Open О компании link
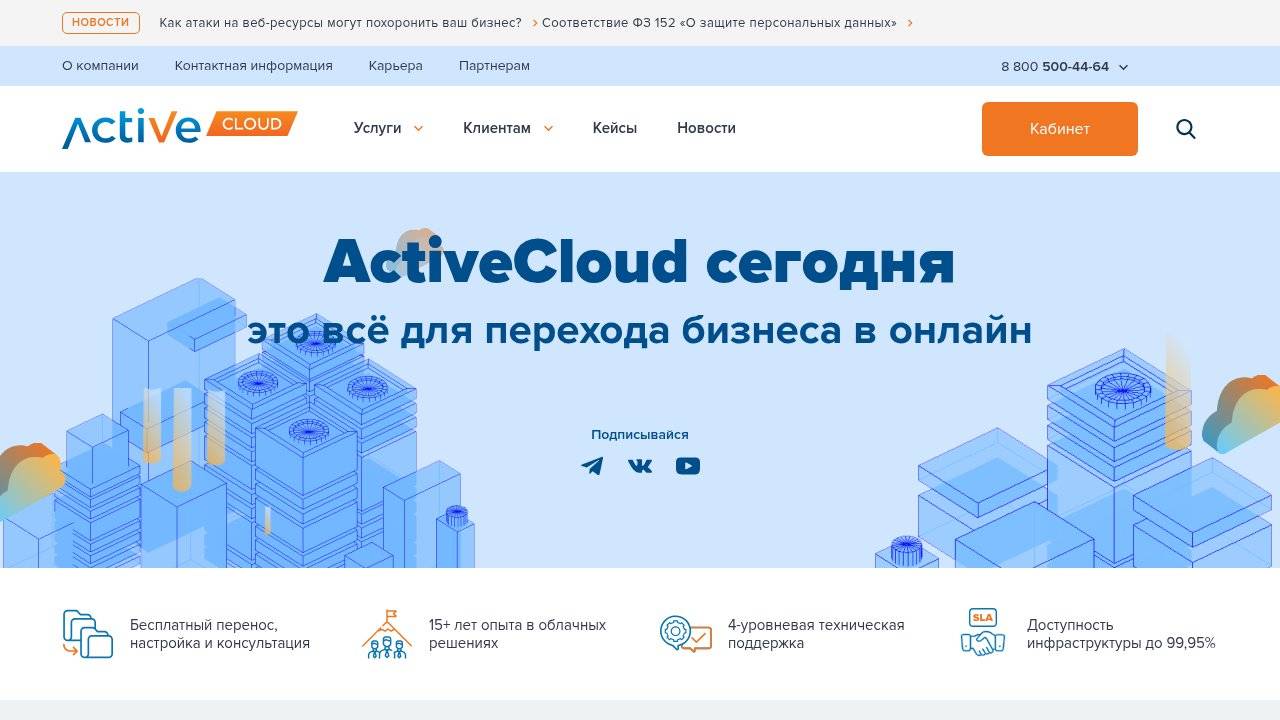This screenshot has width=1280, height=720. [x=100, y=66]
